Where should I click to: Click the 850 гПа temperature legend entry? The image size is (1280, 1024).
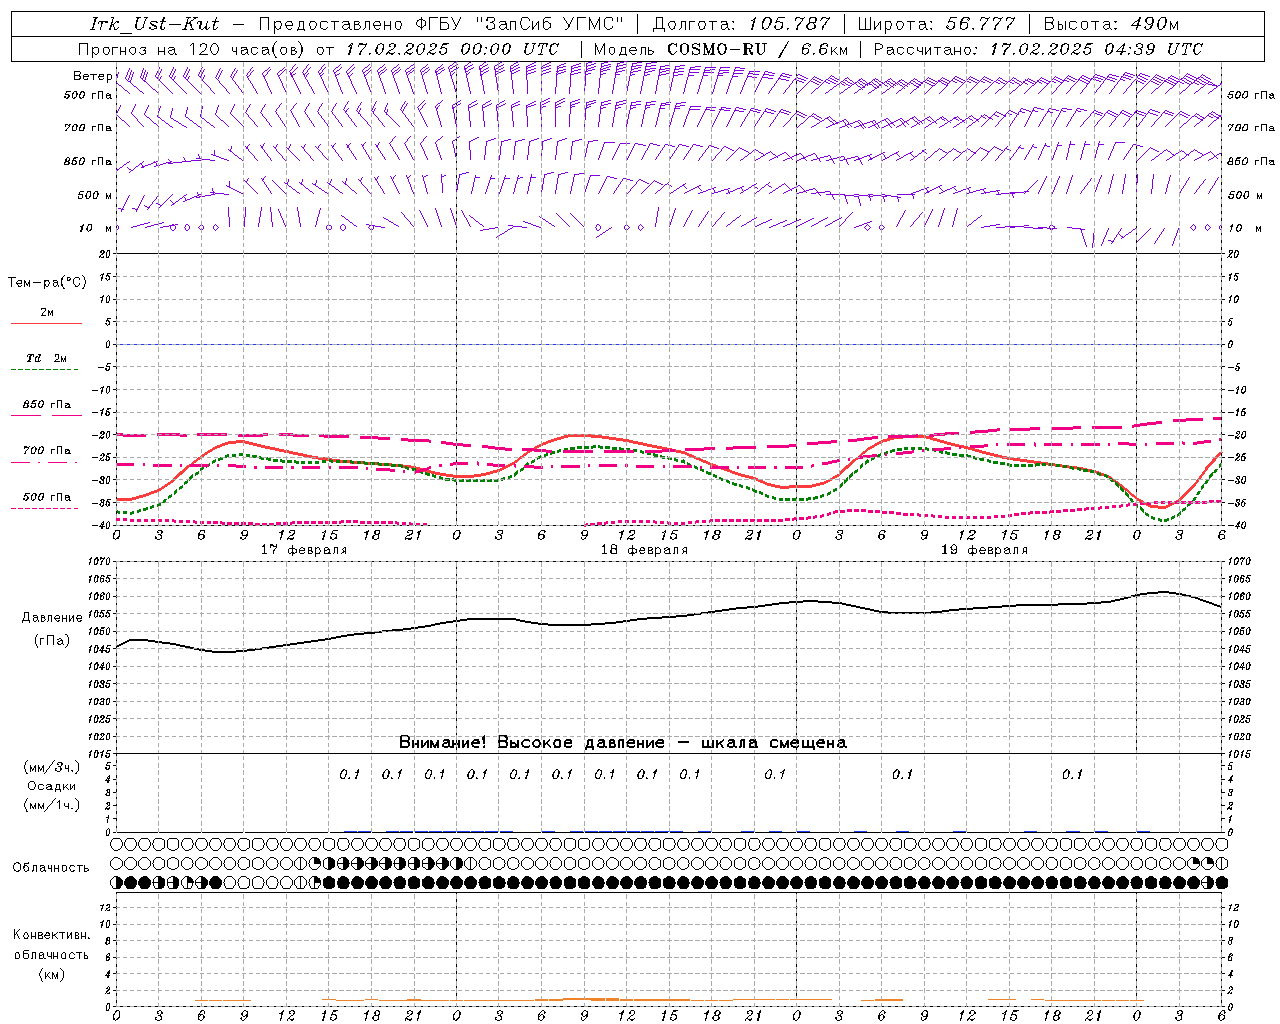pos(47,405)
